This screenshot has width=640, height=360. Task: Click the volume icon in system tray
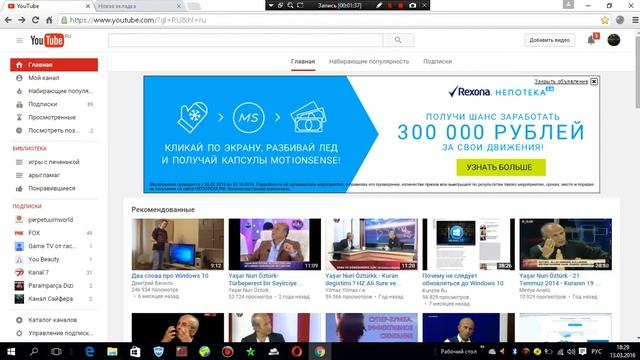[571, 351]
